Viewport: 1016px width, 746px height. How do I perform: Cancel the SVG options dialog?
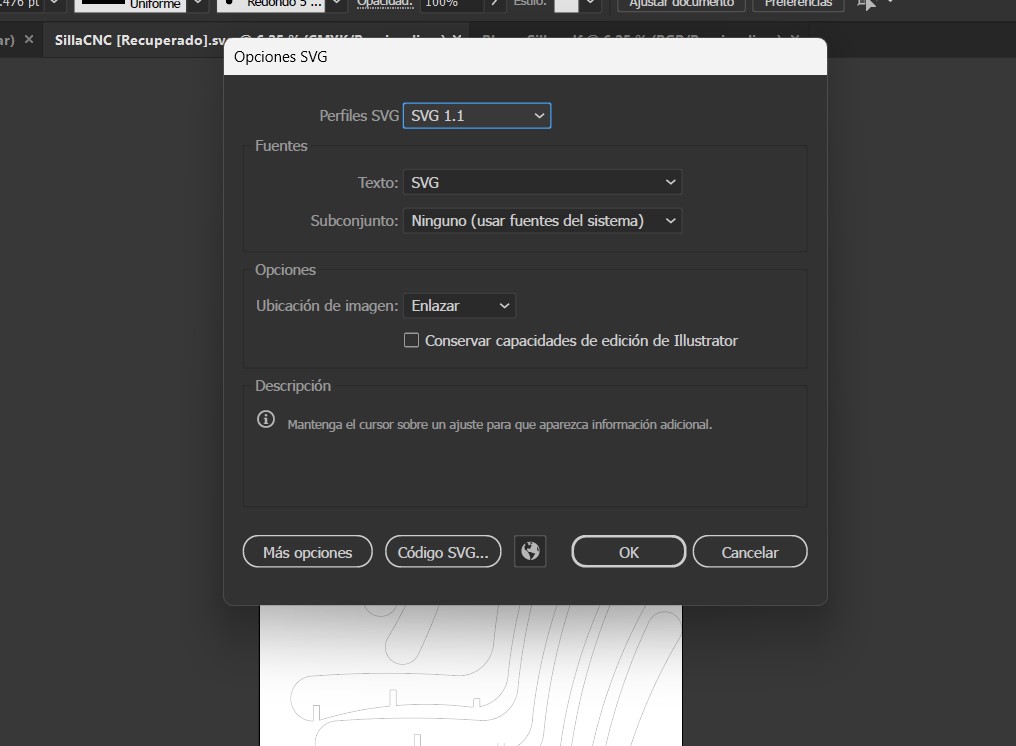coord(750,552)
